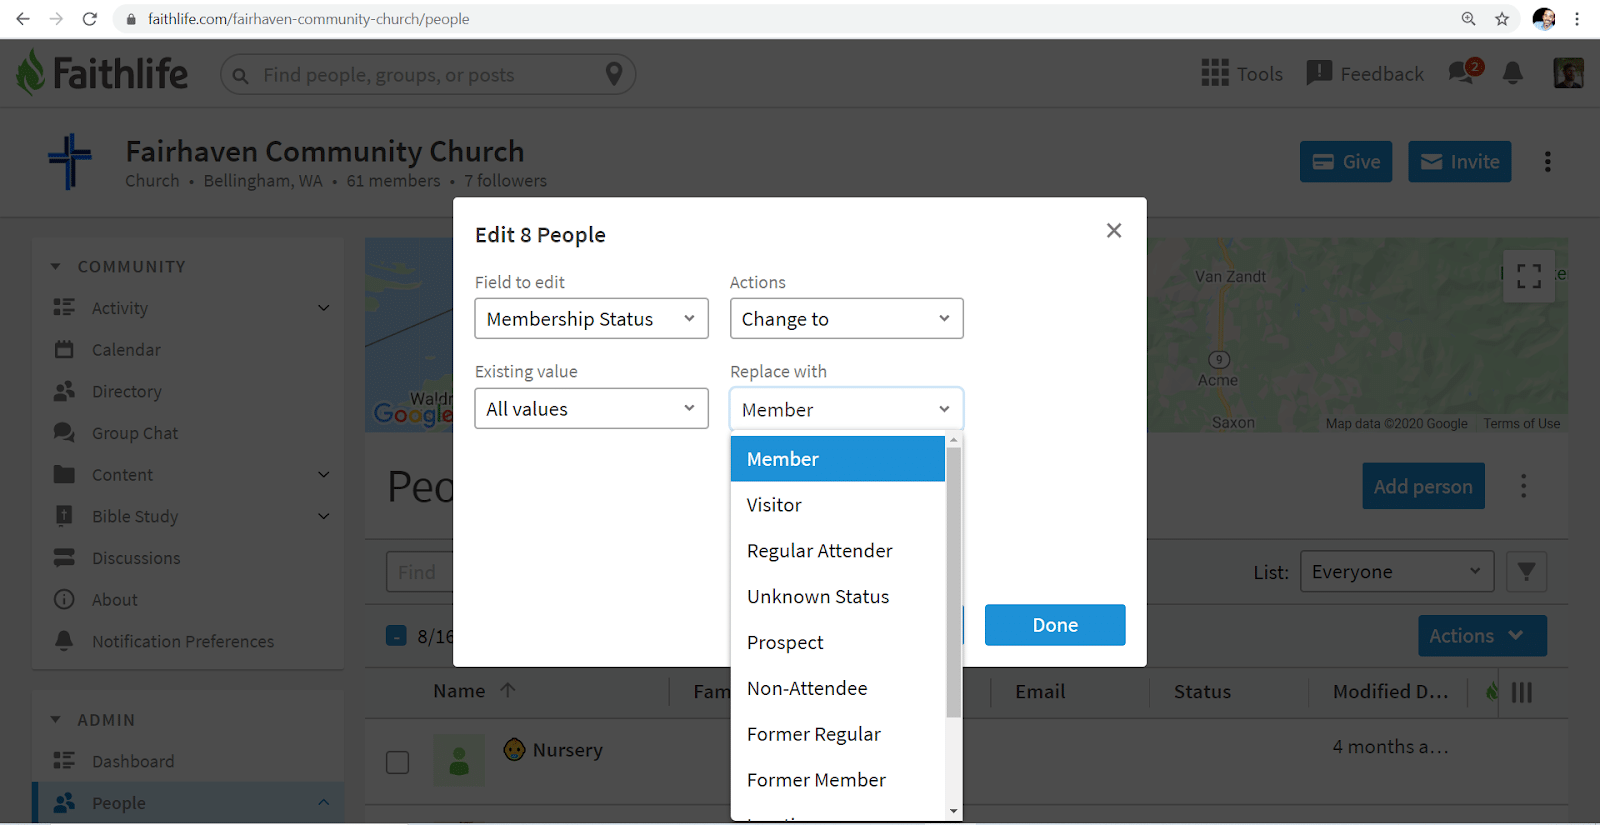Open Notification Preferences

point(183,641)
